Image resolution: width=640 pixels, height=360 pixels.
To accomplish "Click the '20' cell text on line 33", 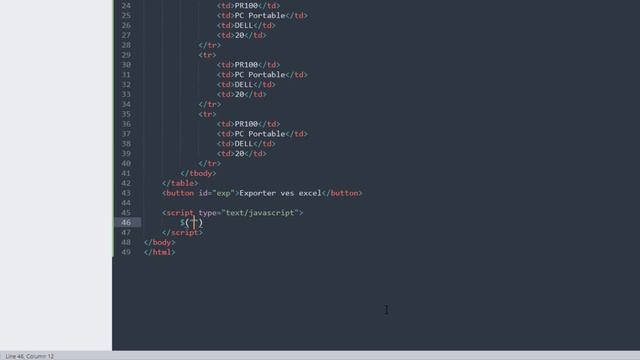I will coord(239,94).
